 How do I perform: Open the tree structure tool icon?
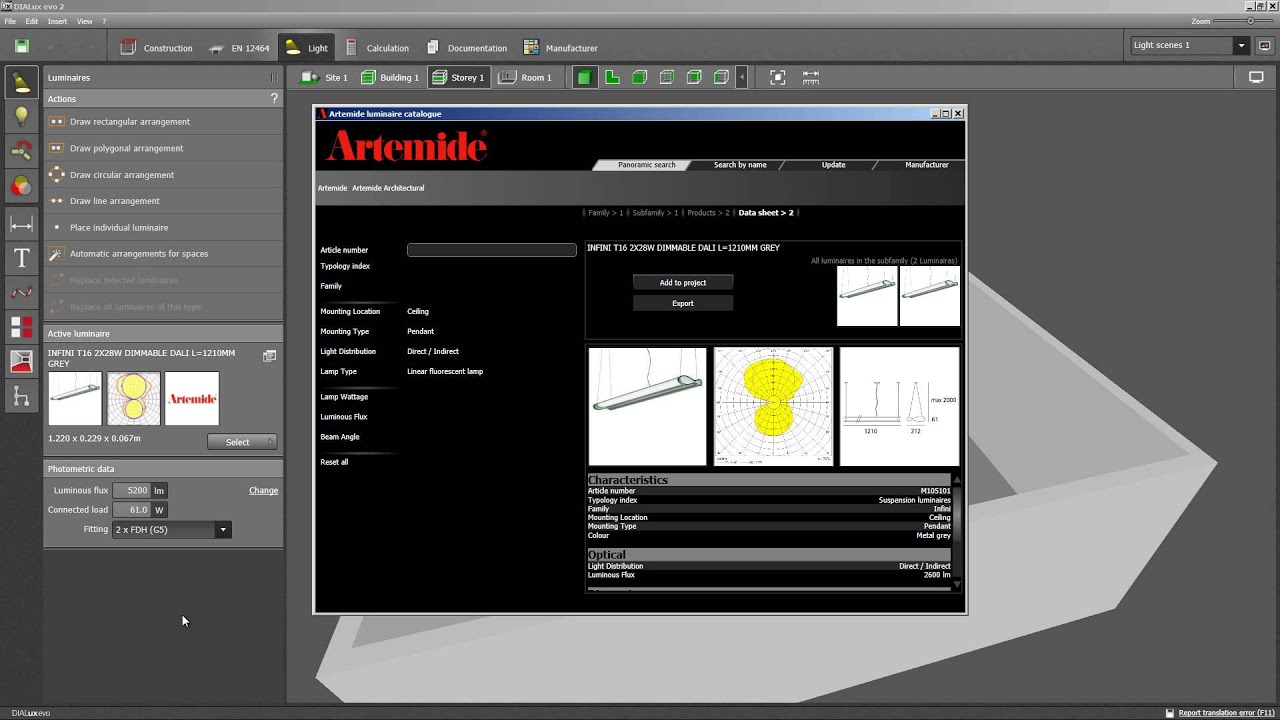[x=21, y=397]
